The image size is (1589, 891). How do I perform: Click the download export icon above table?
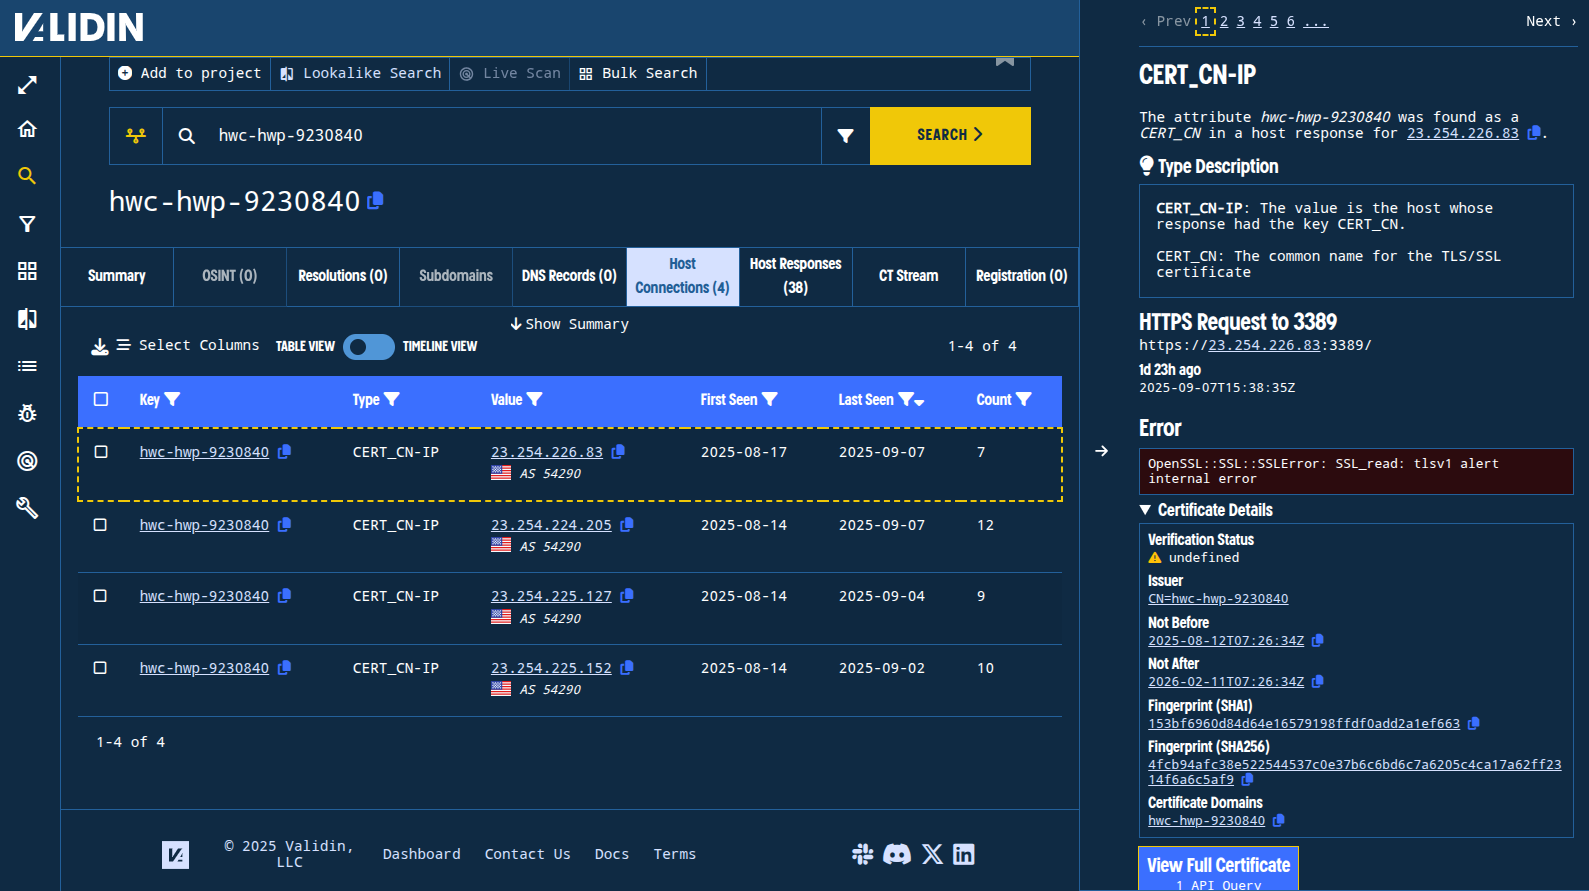pyautogui.click(x=100, y=346)
